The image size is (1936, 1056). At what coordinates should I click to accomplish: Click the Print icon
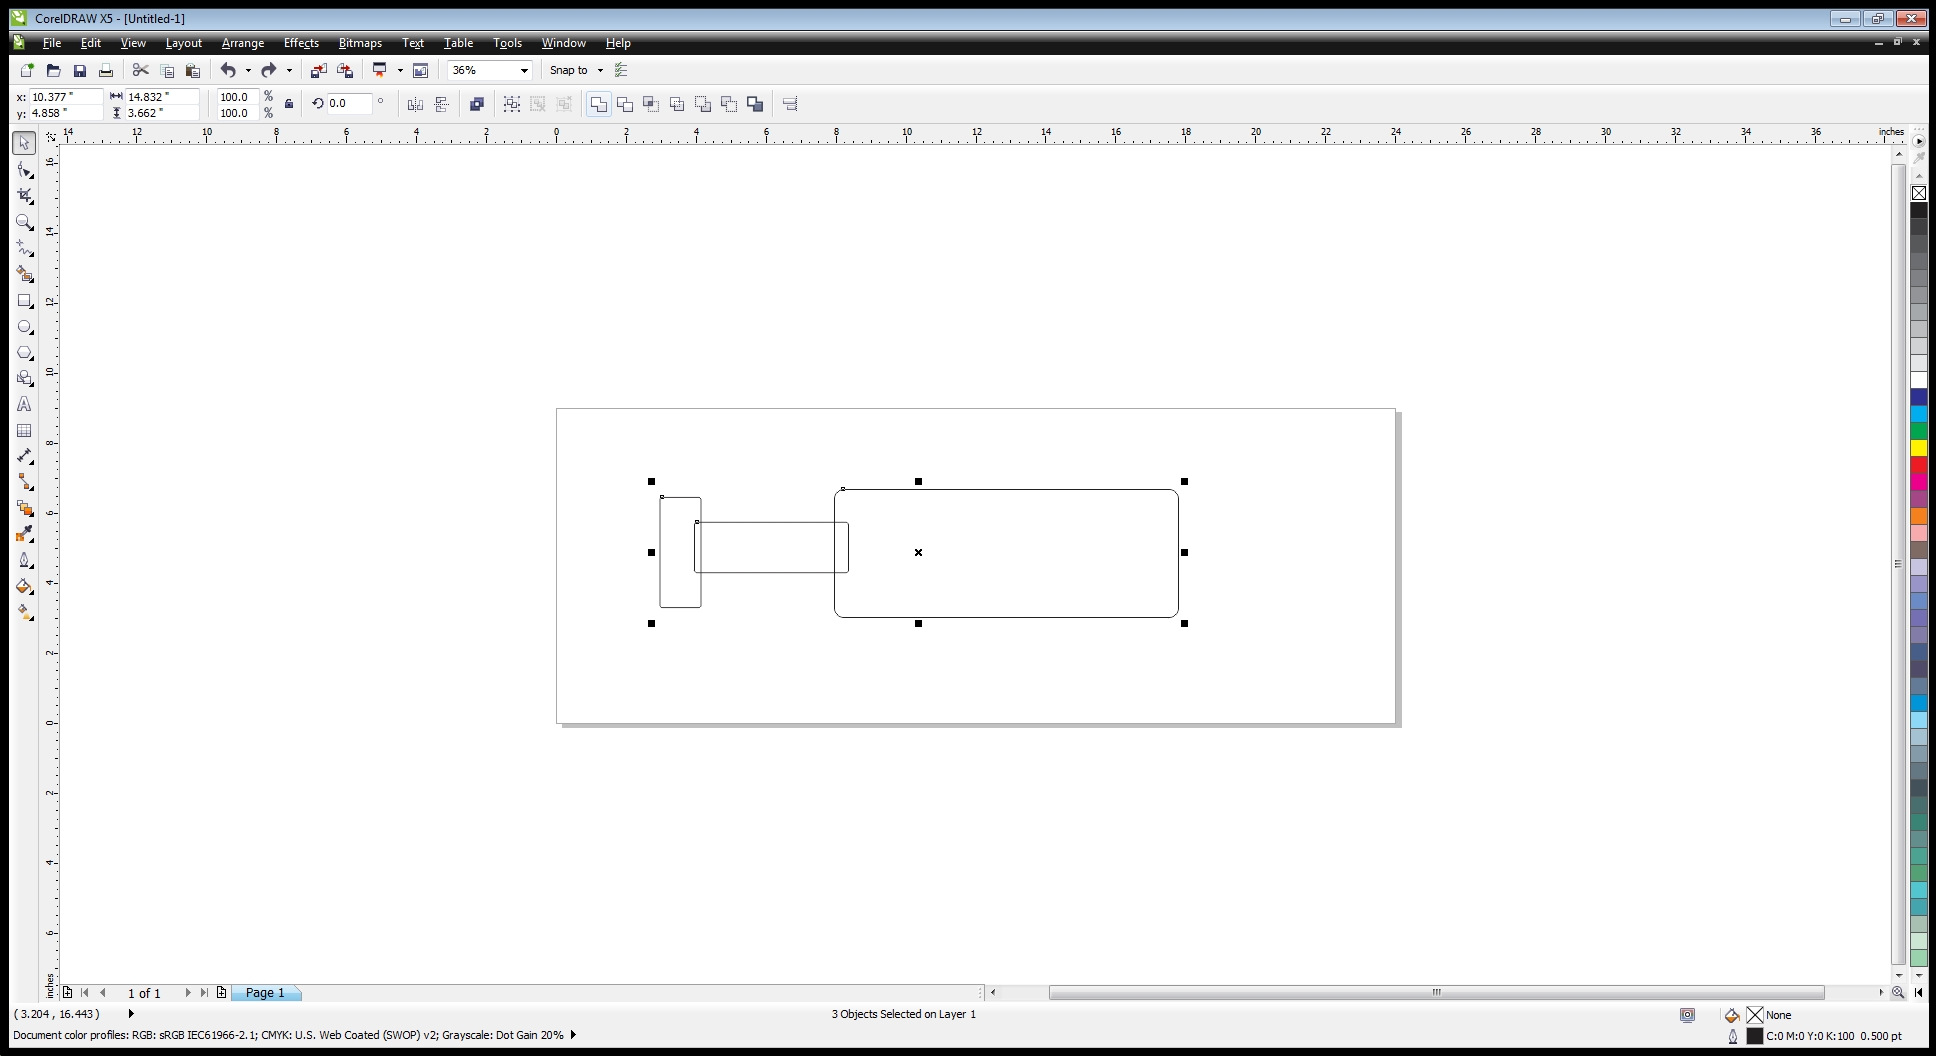point(105,70)
